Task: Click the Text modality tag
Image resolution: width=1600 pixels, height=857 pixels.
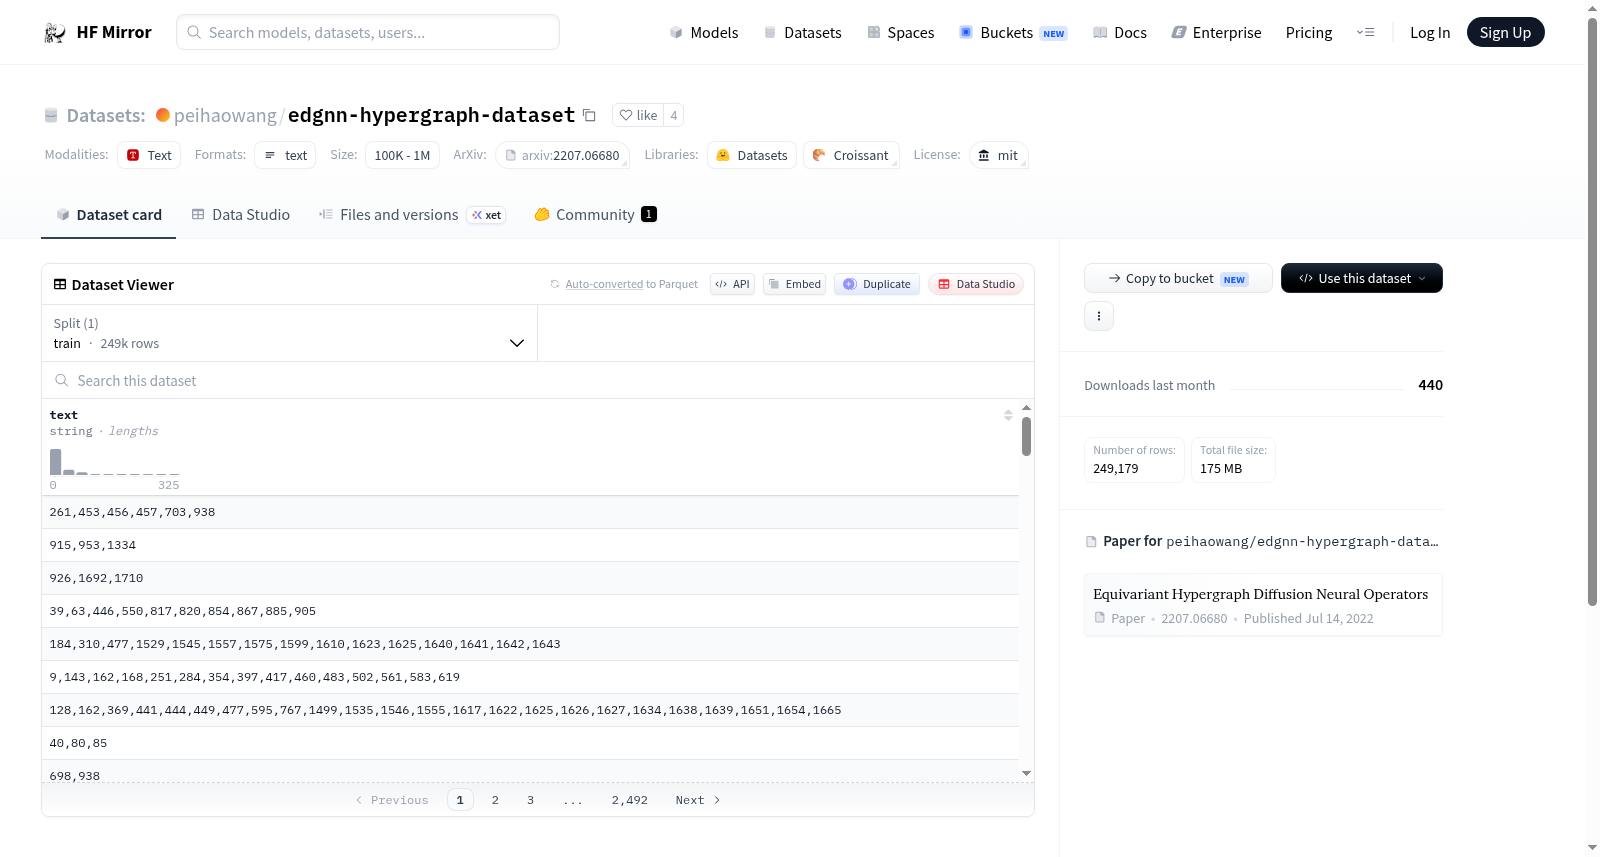Action: coord(149,155)
